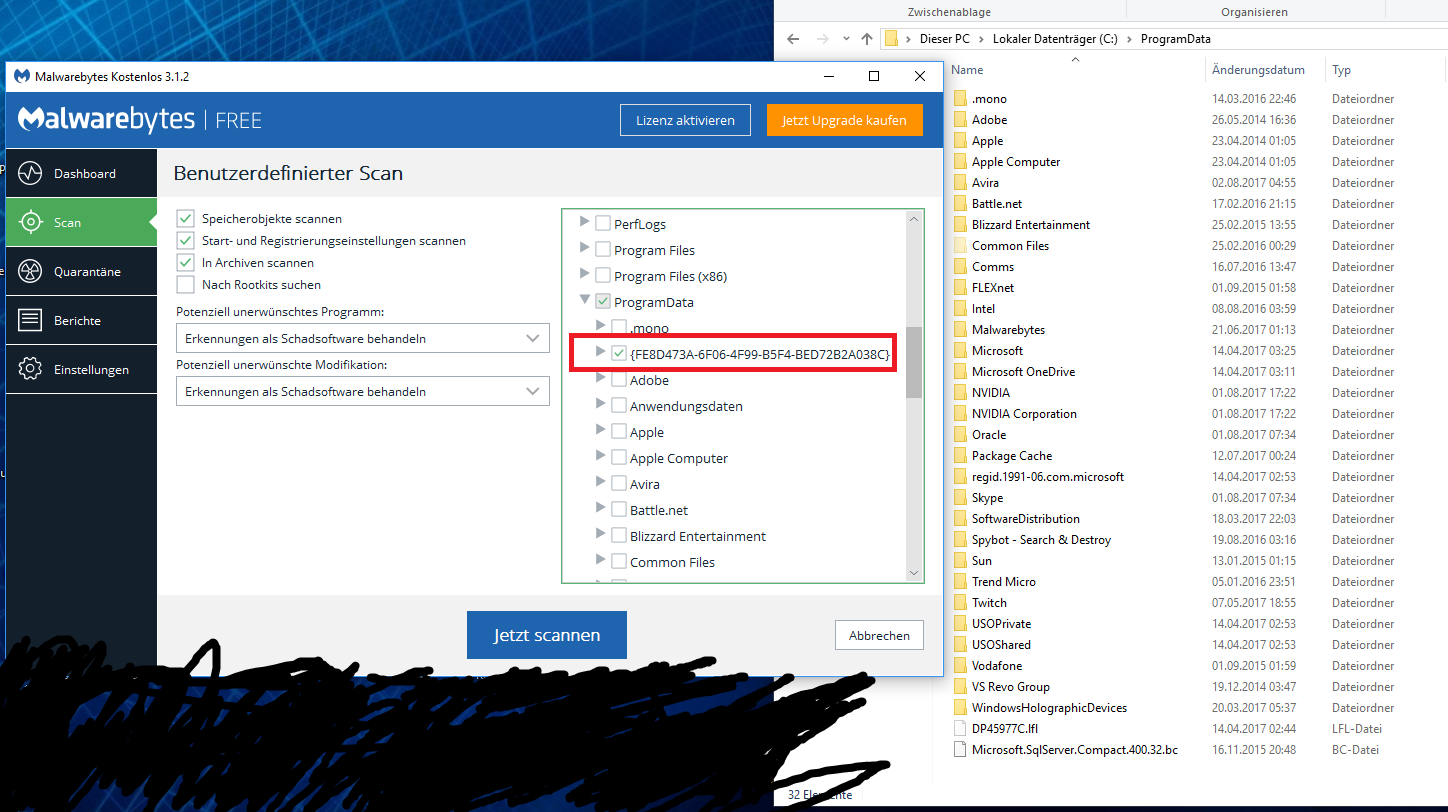Click the Einstellungen gear icon
Screen dimensions: 1448x812
click(x=30, y=369)
